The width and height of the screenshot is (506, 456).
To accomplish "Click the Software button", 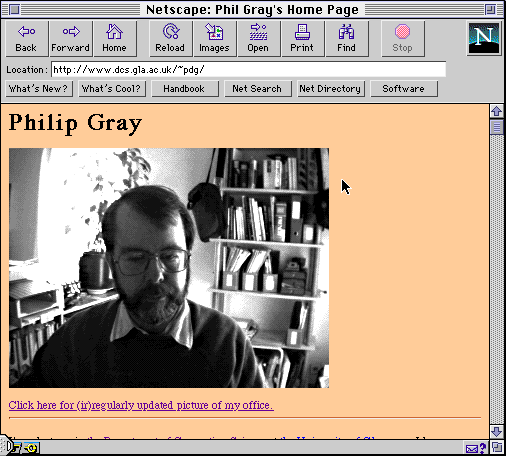I will click(404, 89).
